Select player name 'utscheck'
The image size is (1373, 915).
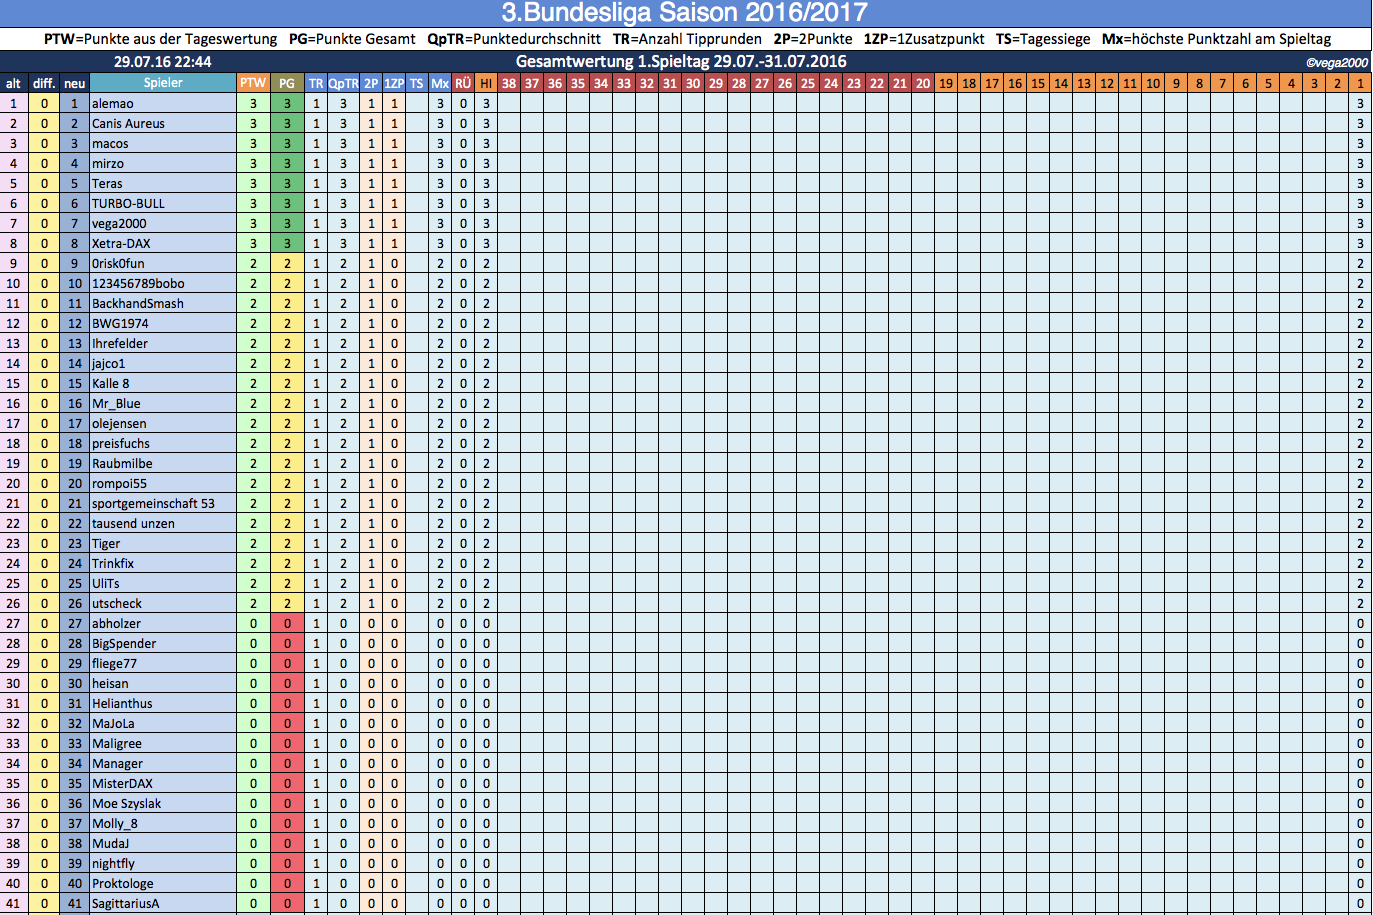click(x=117, y=603)
